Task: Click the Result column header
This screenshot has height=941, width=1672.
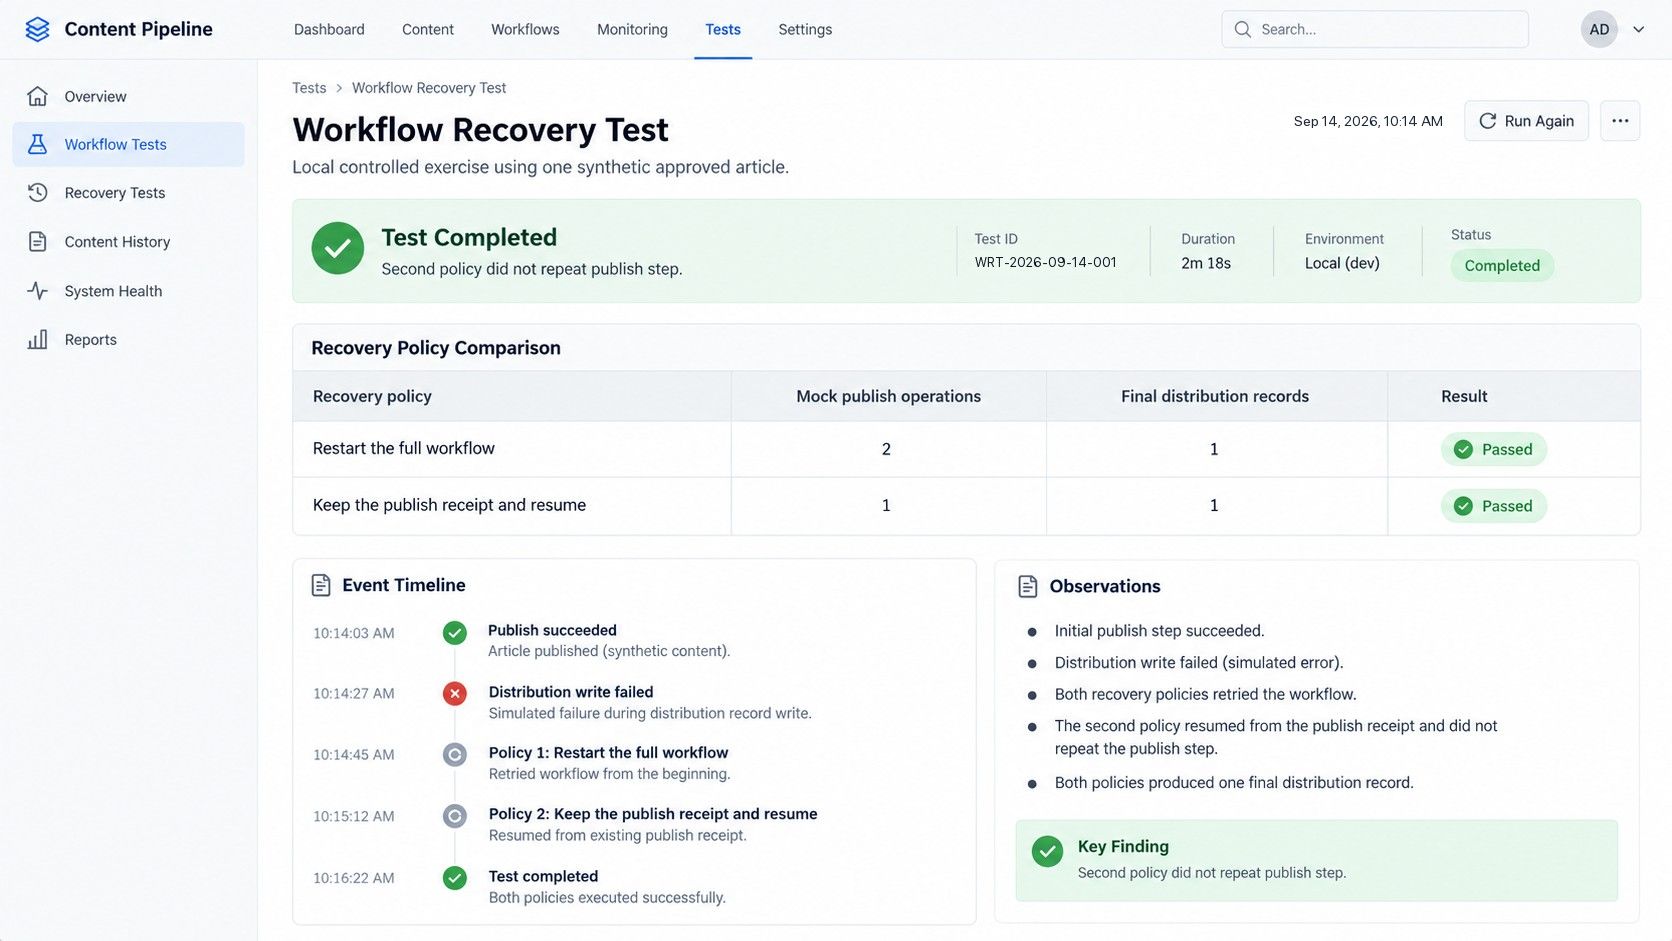Action: (1464, 396)
